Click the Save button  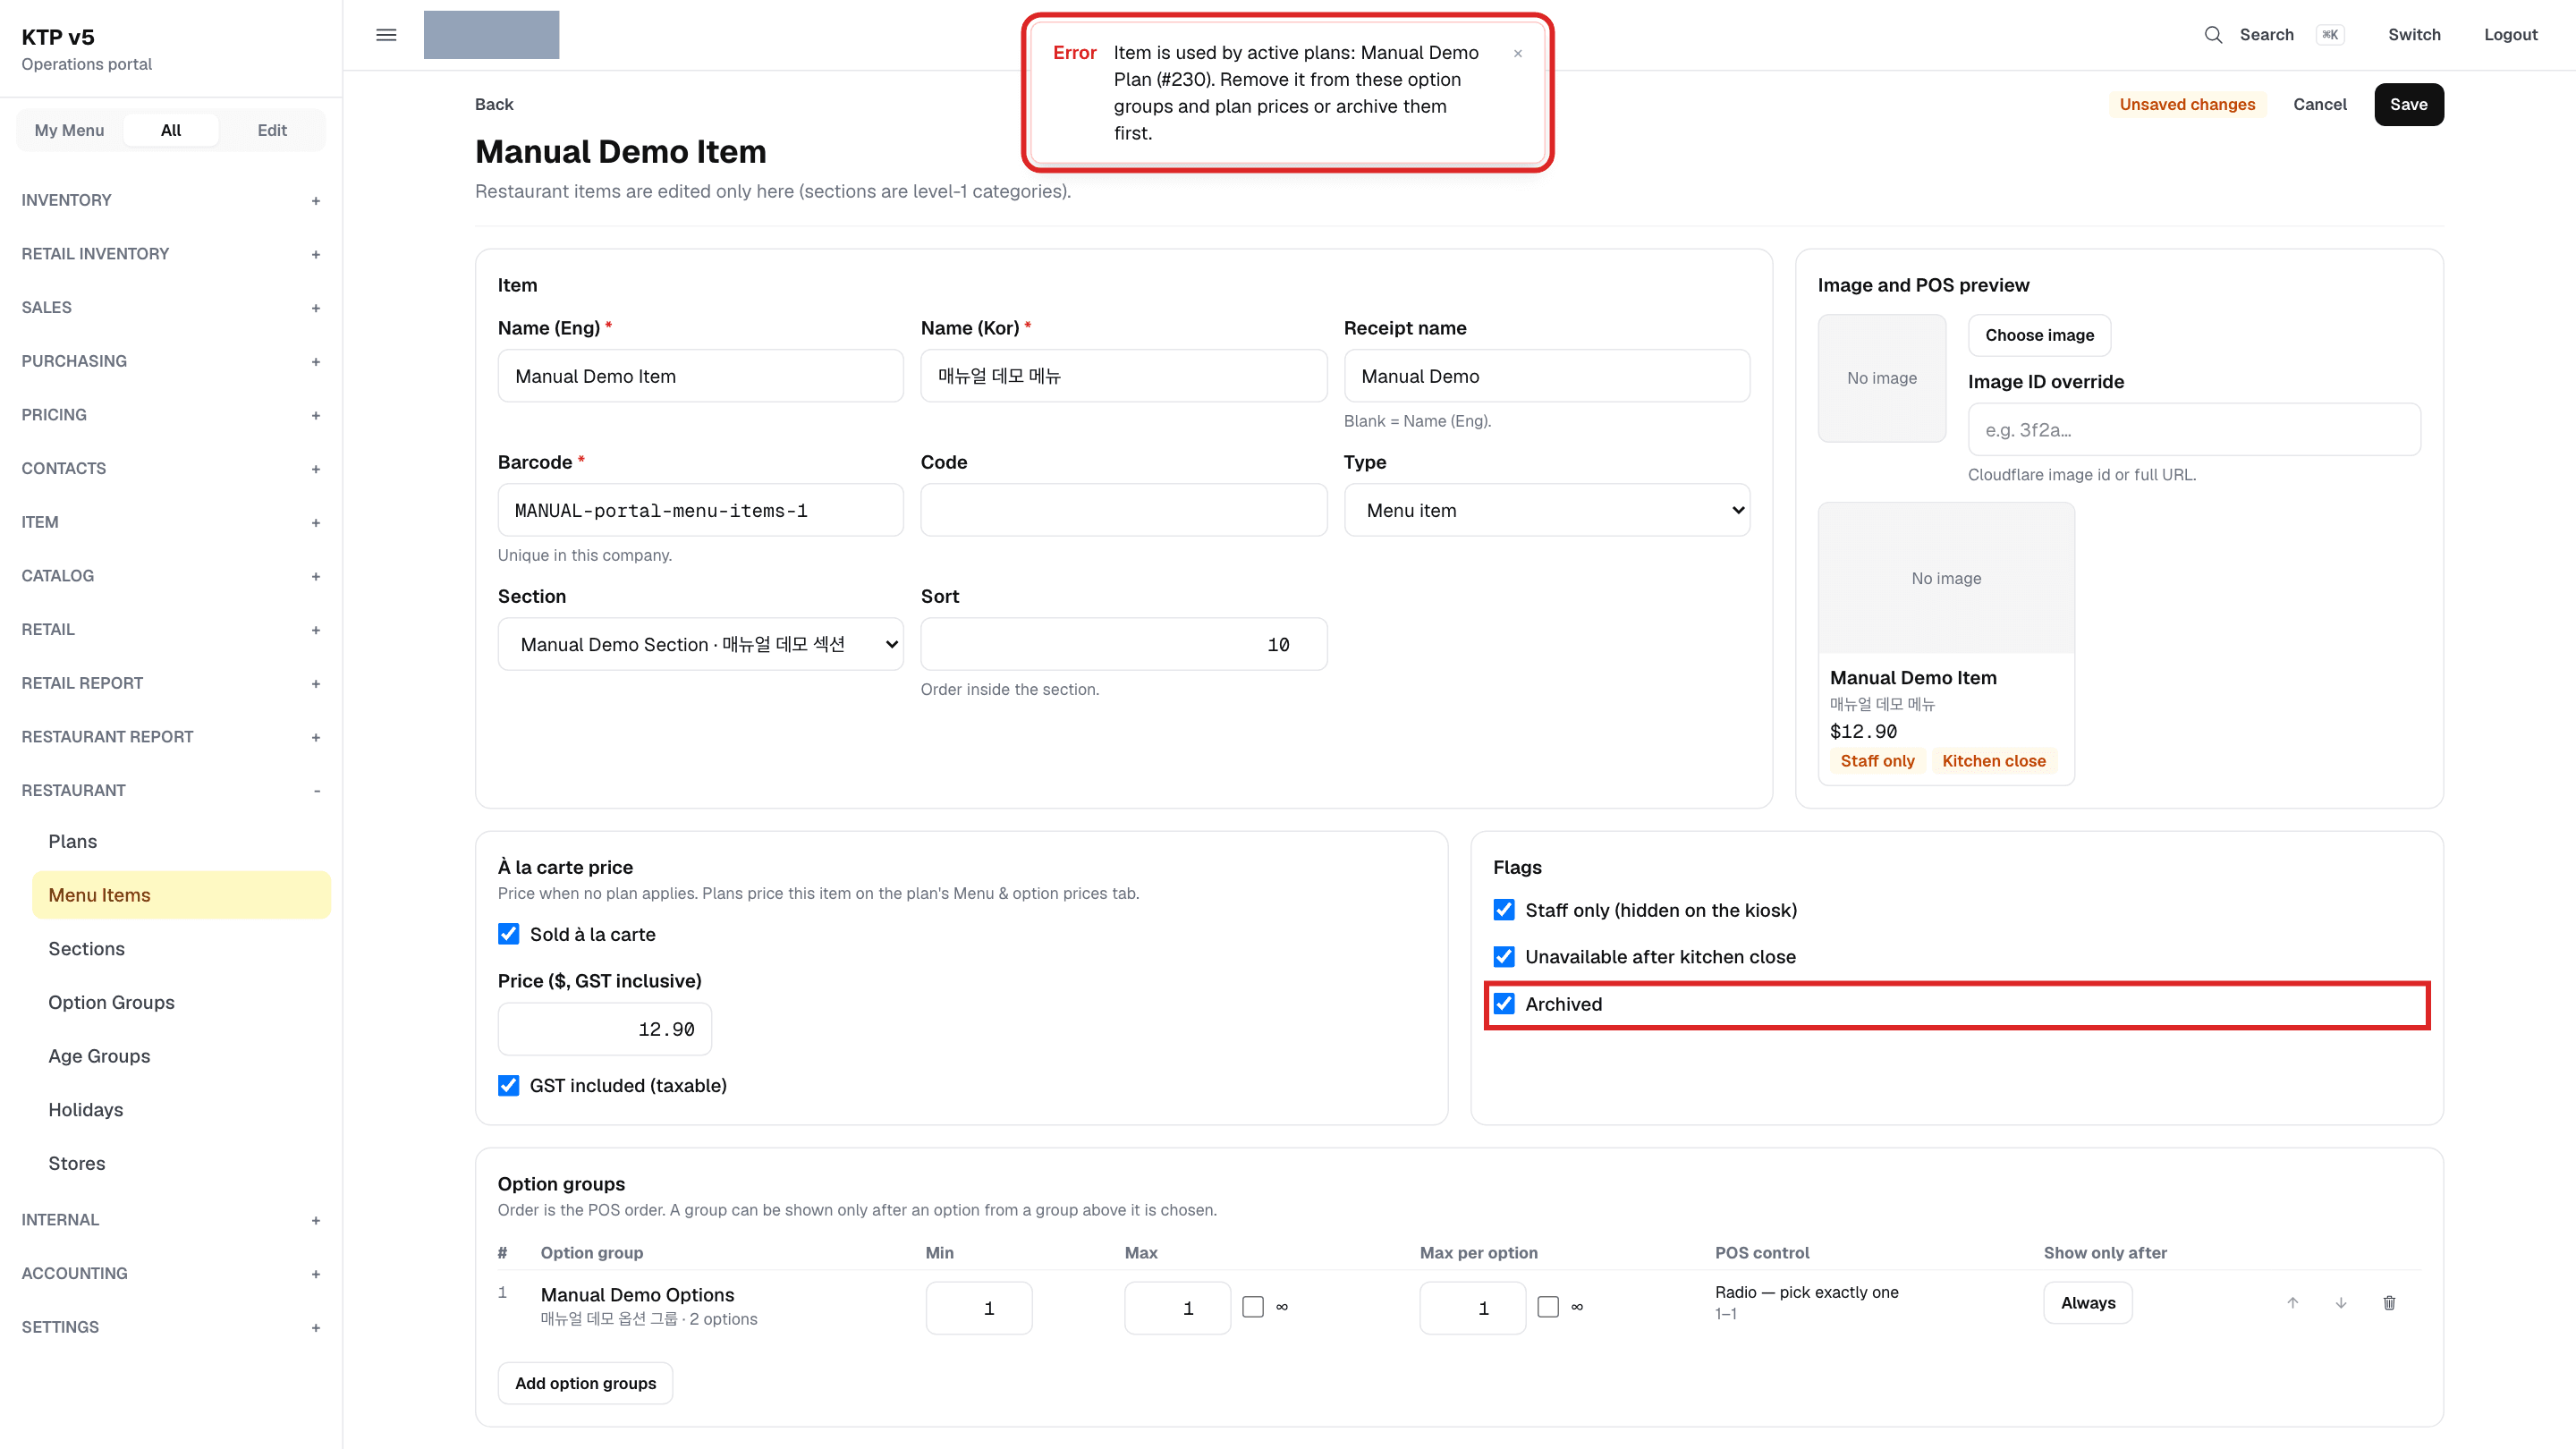click(x=2409, y=105)
